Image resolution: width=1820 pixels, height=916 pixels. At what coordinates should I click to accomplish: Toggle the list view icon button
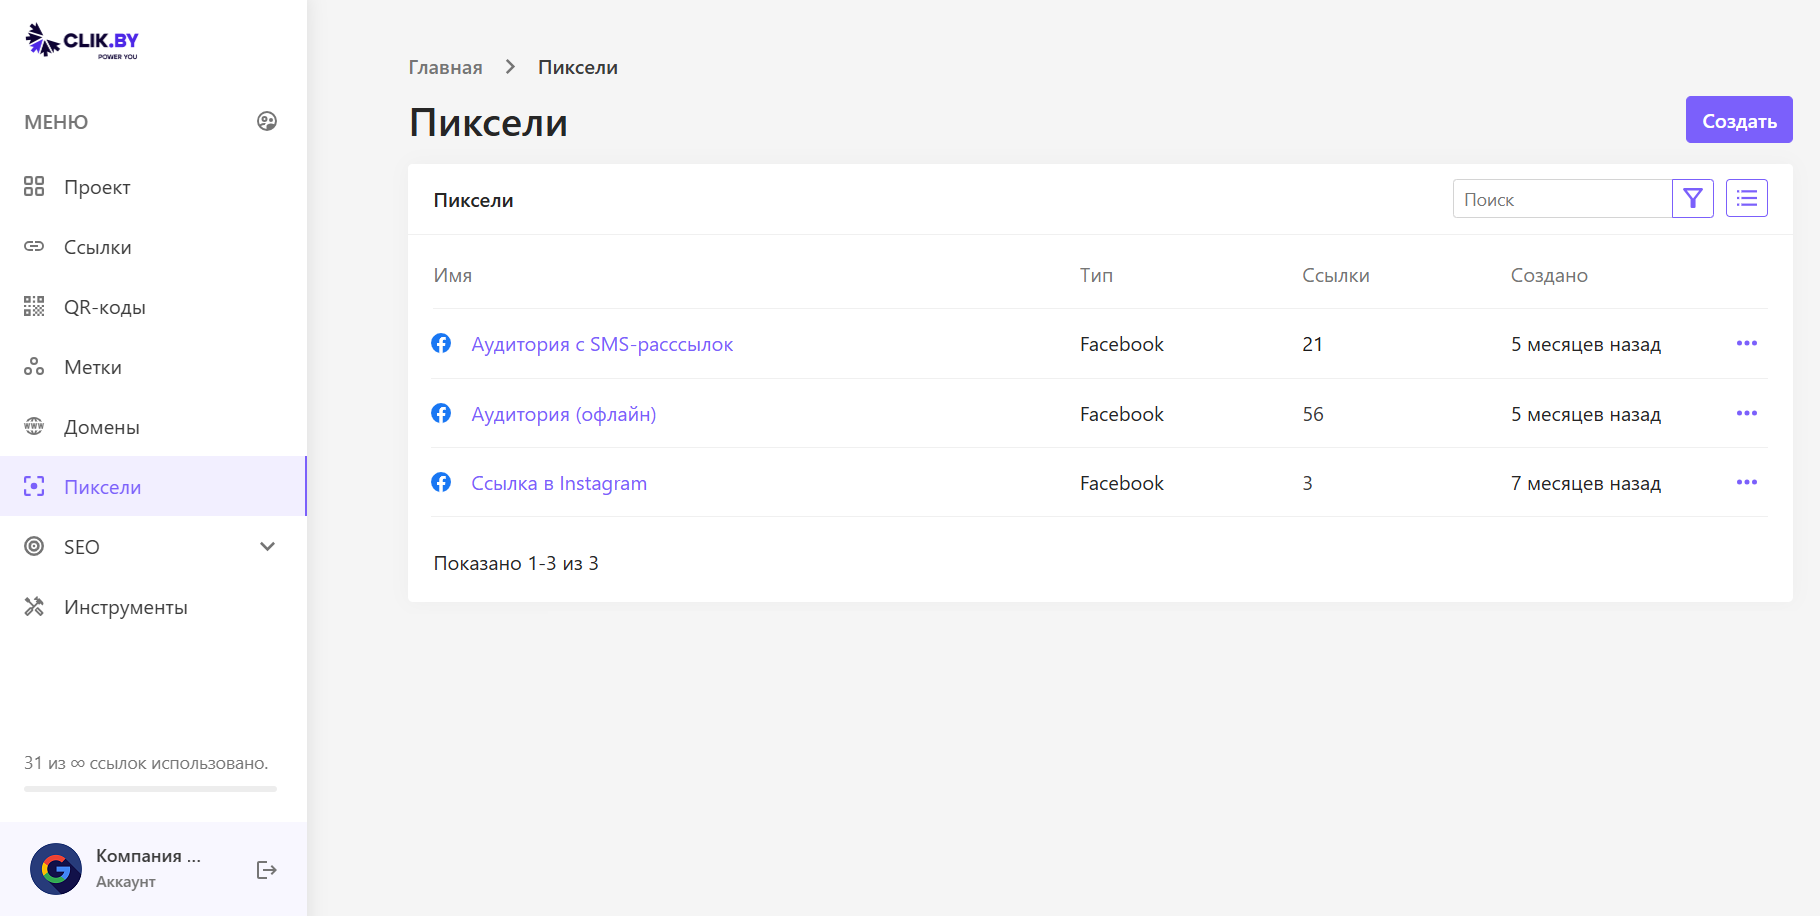[1746, 199]
